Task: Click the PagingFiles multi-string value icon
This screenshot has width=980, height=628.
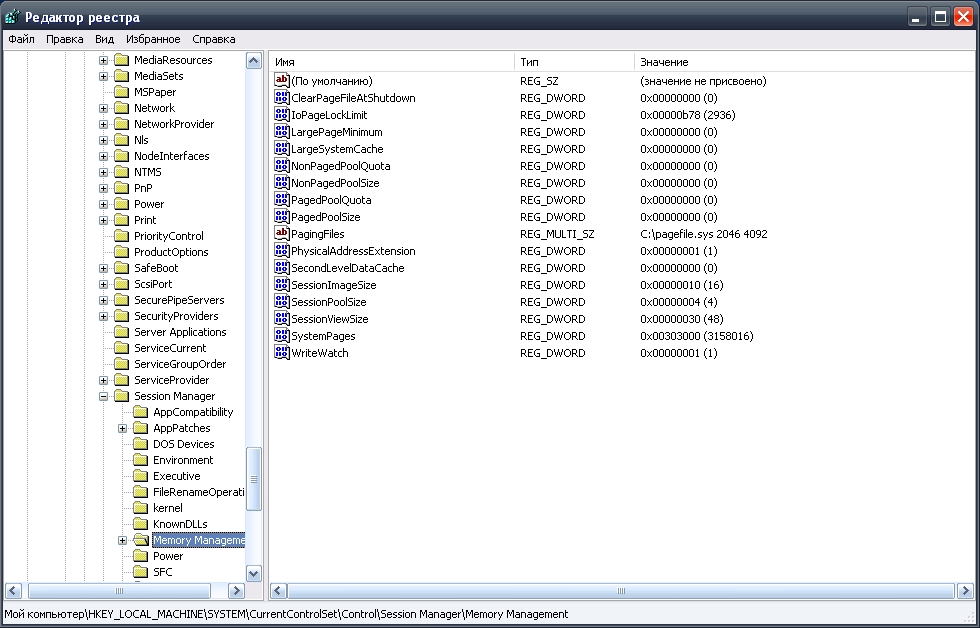Action: point(282,234)
